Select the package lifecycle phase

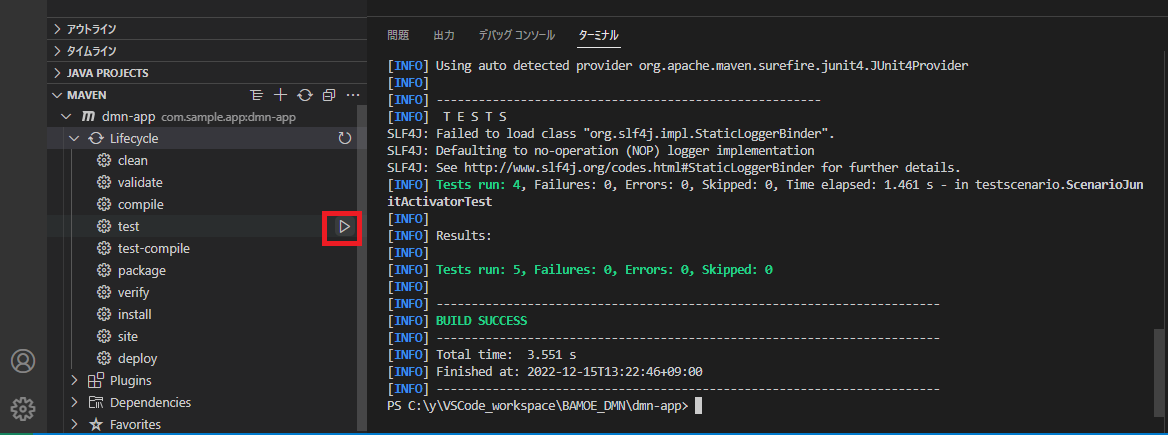(142, 270)
